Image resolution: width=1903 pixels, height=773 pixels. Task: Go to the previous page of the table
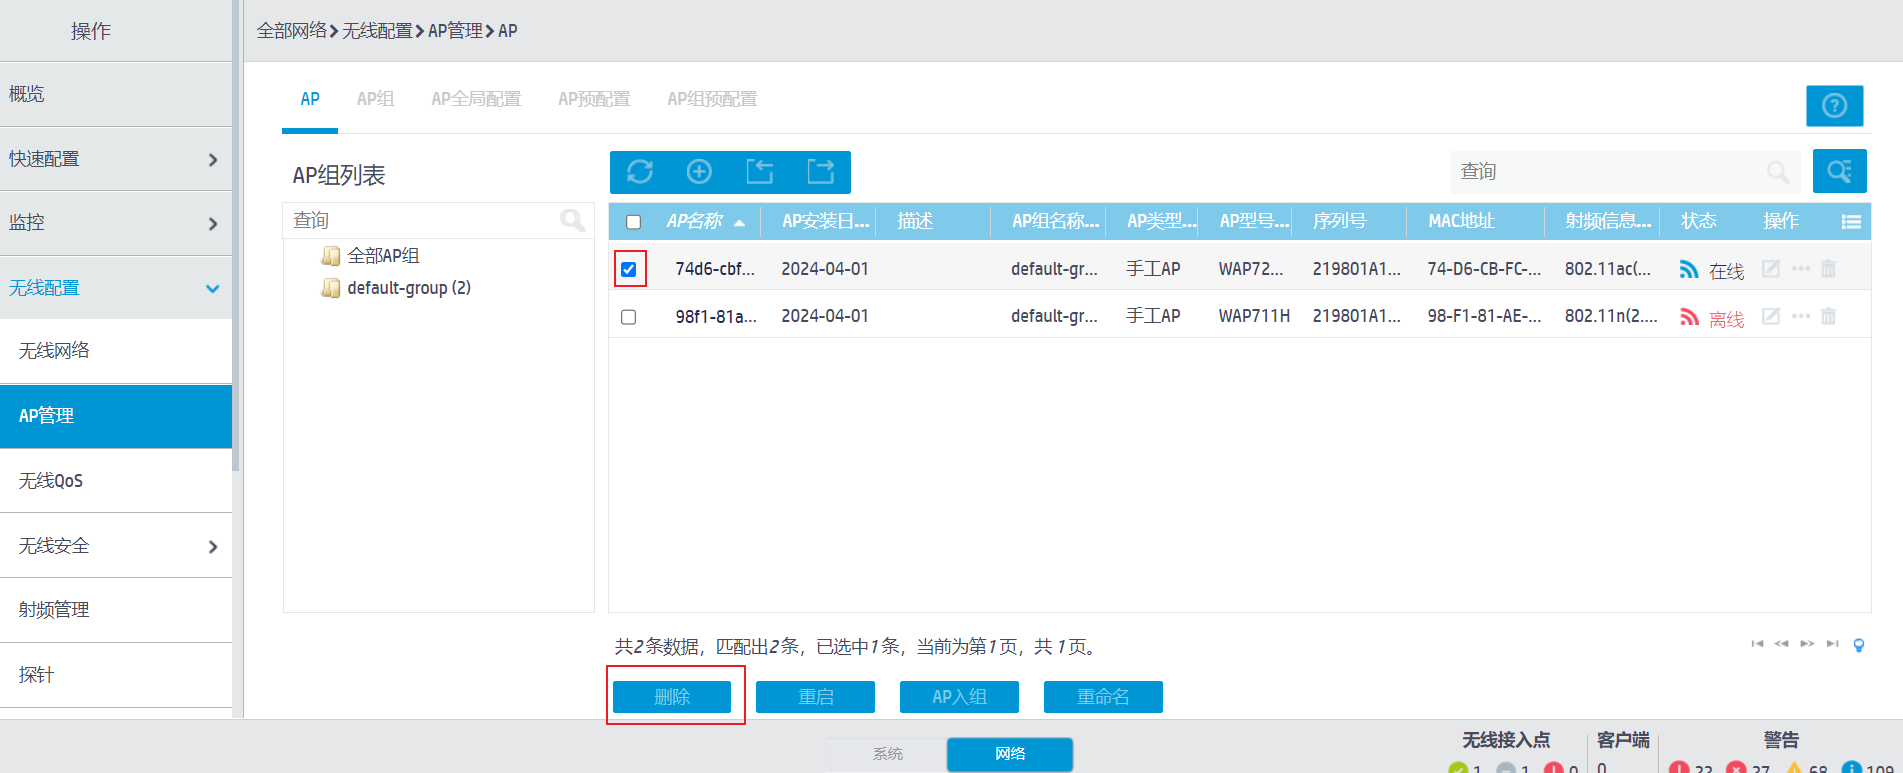pos(1781,644)
